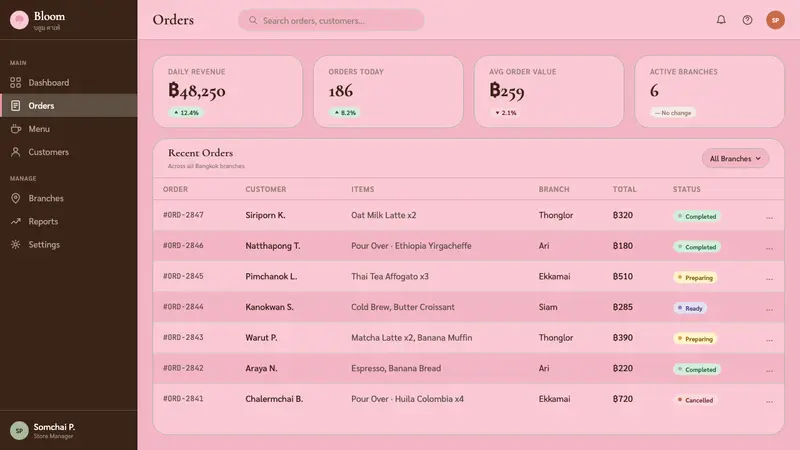Click Ready status of Kanokwan S. order
Viewport: 800px width, 450px height.
[690, 308]
